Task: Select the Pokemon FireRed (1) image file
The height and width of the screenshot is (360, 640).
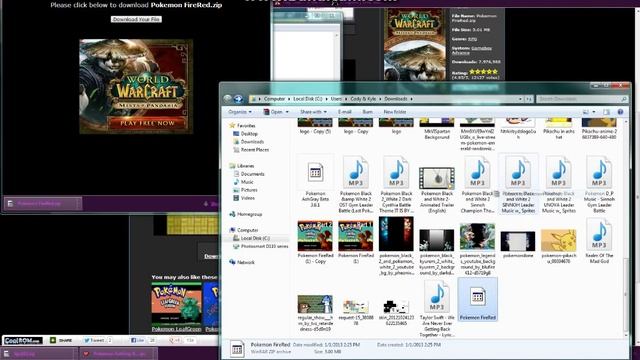Action: 356,242
